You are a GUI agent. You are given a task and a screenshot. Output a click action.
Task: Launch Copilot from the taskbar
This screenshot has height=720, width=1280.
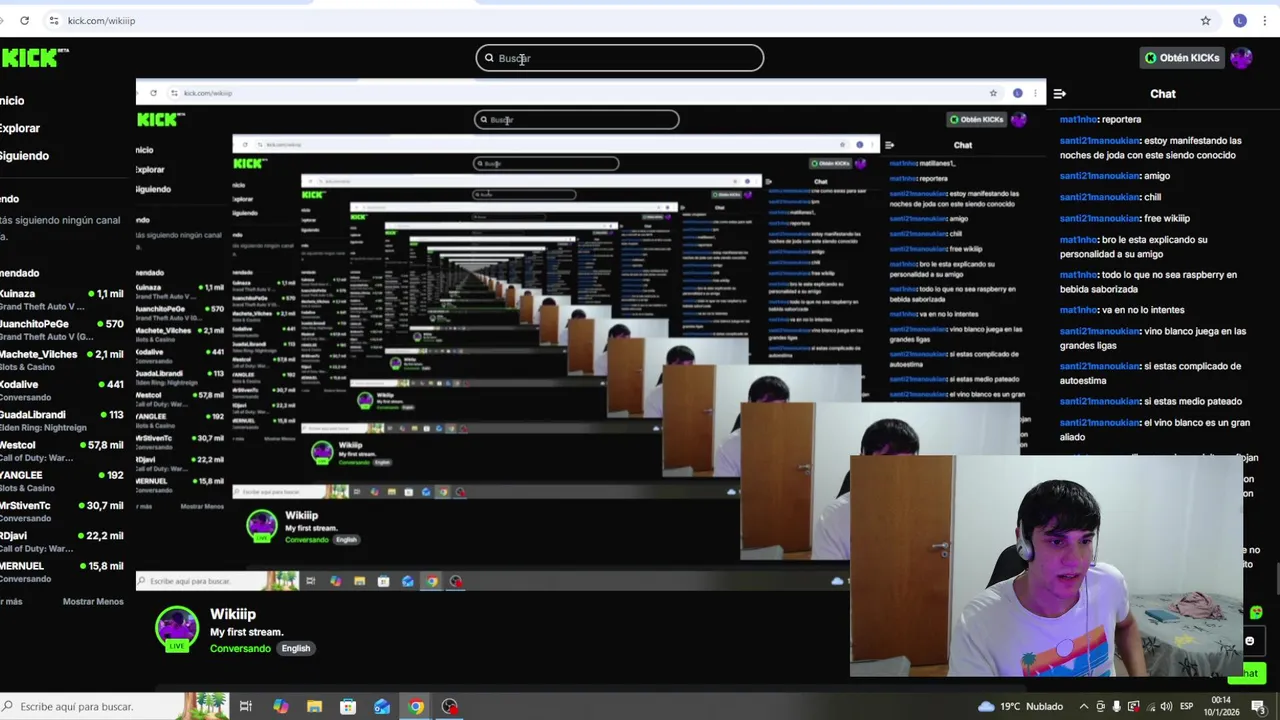[280, 707]
